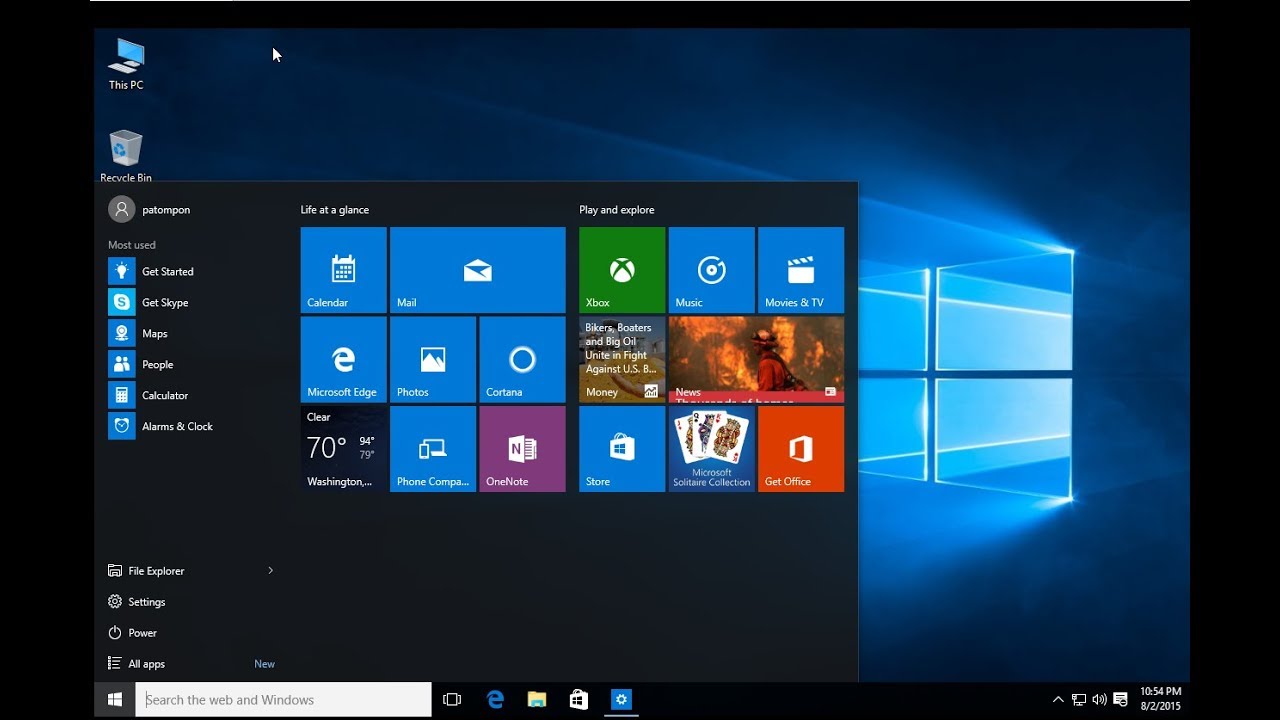Image resolution: width=1280 pixels, height=720 pixels.
Task: Open the Xbox tile
Action: pos(622,270)
